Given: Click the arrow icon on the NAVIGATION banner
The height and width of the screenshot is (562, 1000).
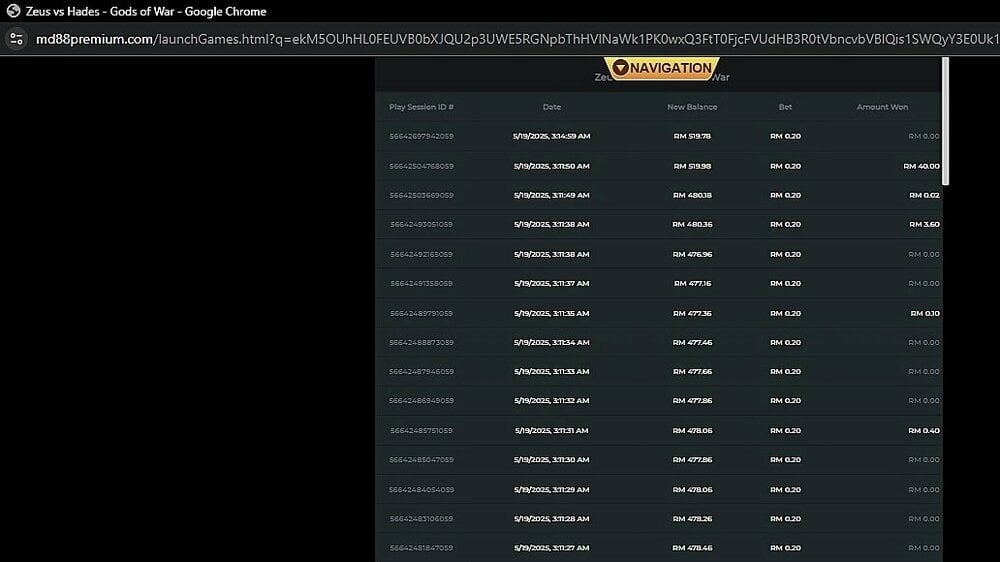Looking at the screenshot, I should (620, 68).
